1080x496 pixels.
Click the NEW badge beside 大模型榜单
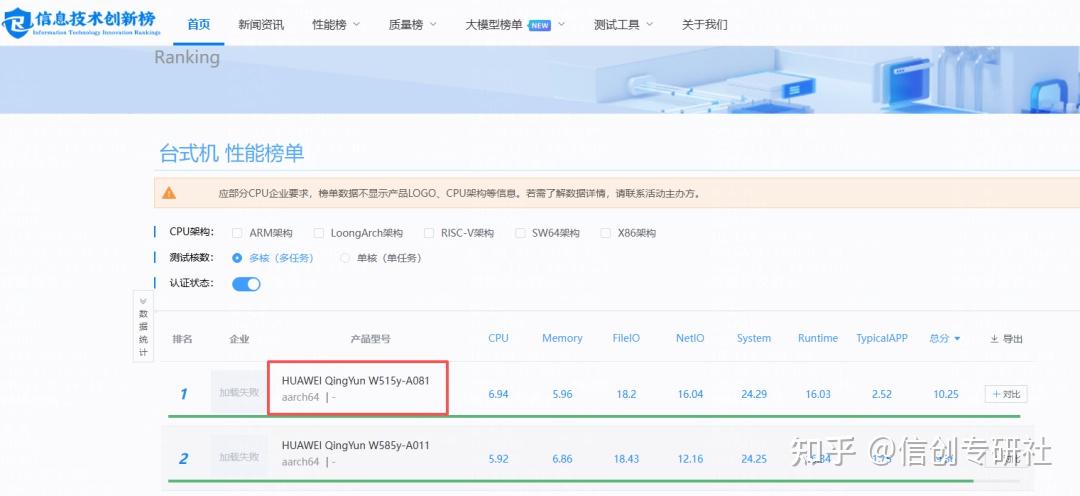tap(539, 25)
